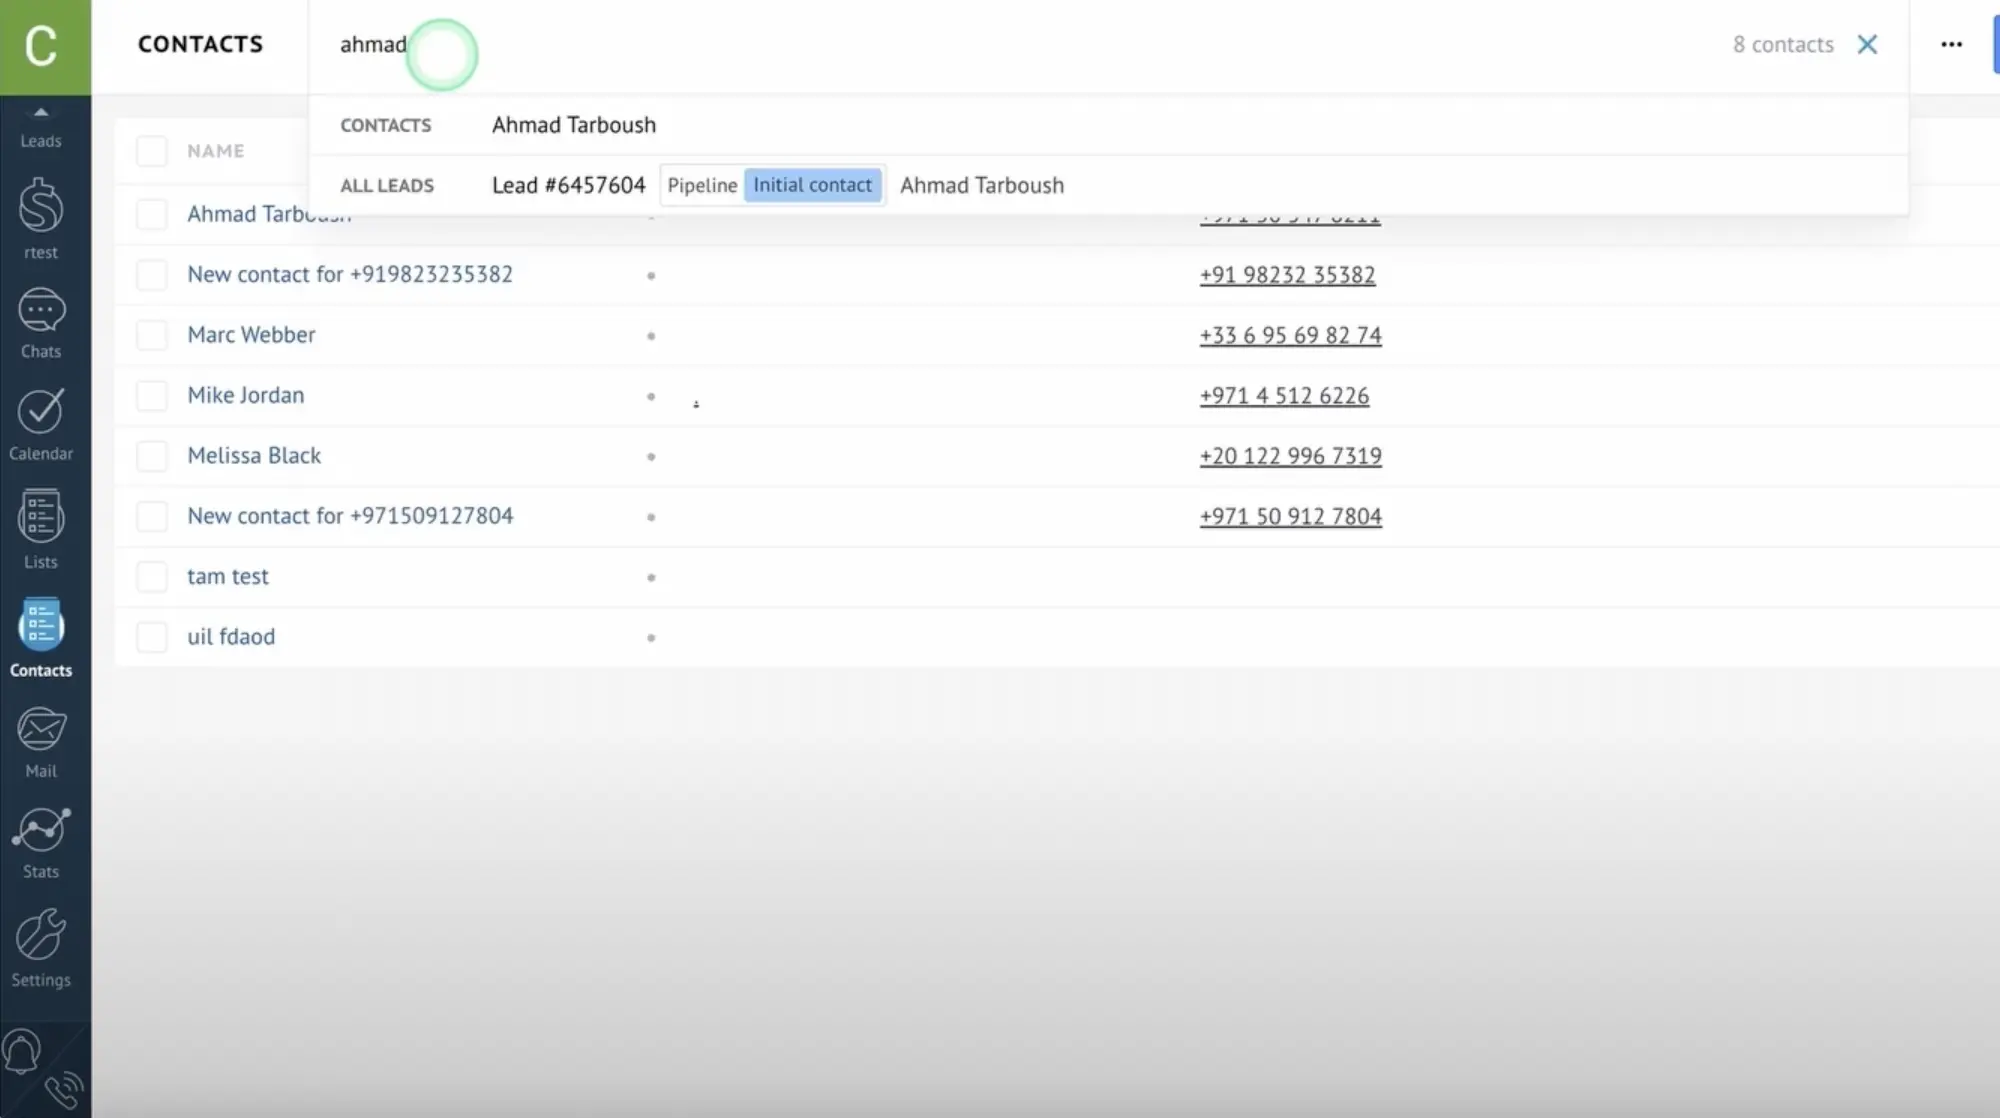This screenshot has width=2000, height=1118.
Task: Click phone number +20 122 996 7319
Action: (1290, 456)
